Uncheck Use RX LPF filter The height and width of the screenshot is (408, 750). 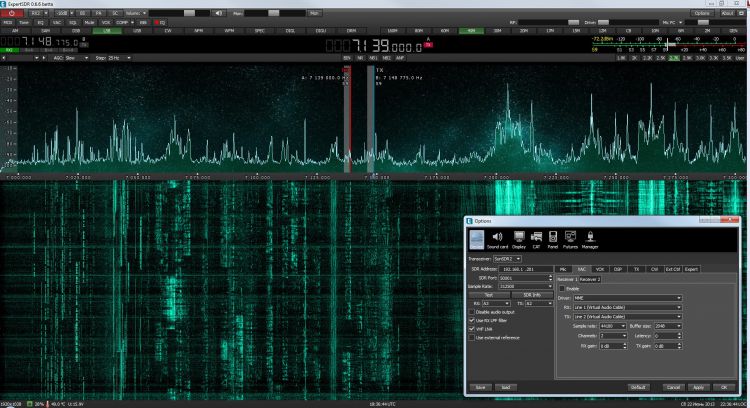472,320
